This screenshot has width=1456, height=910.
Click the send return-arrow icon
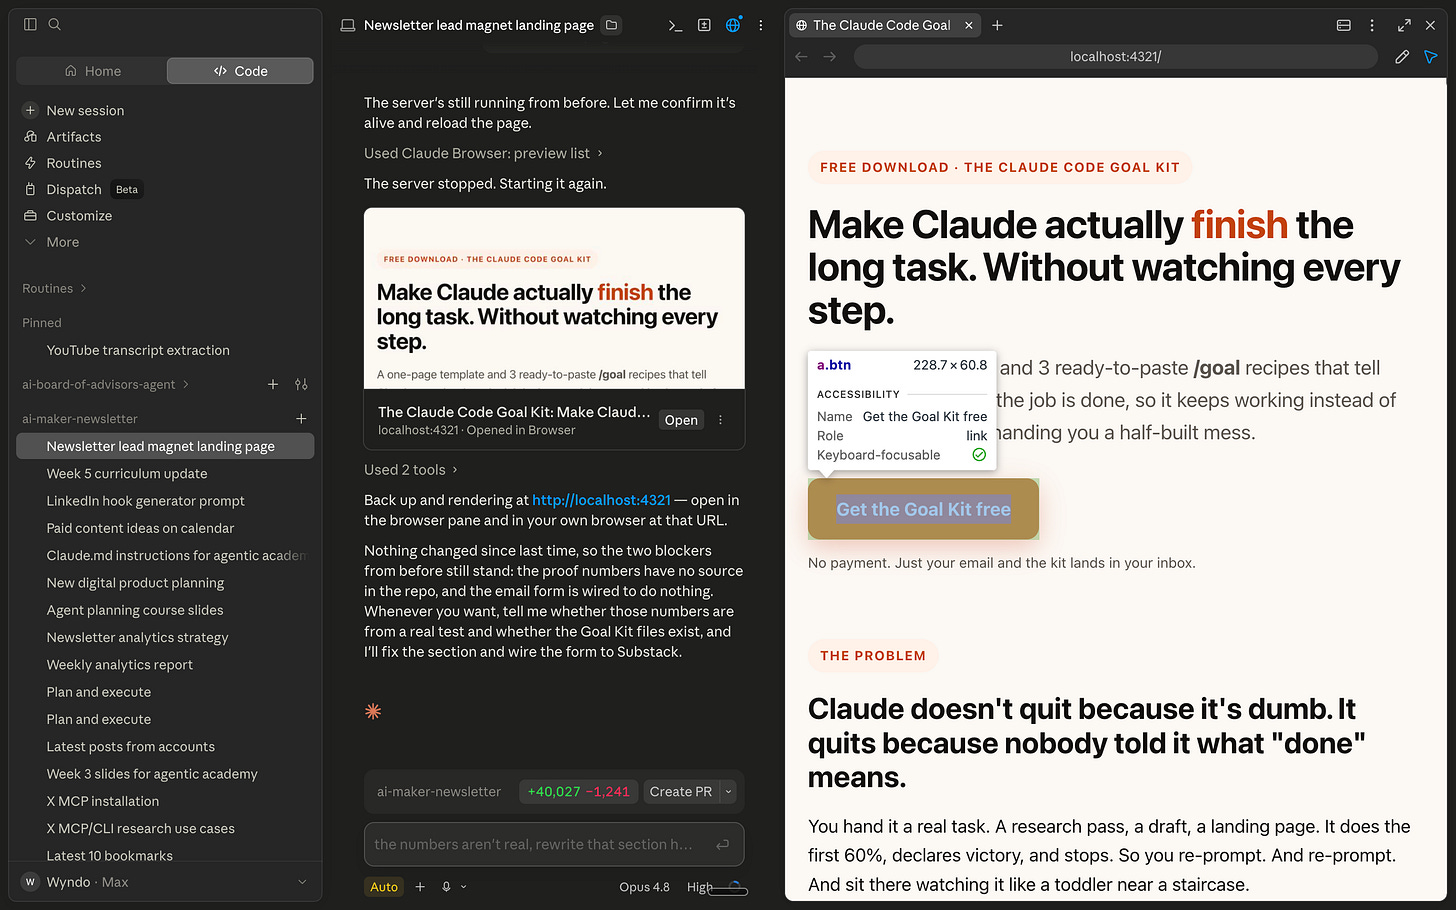coord(722,845)
